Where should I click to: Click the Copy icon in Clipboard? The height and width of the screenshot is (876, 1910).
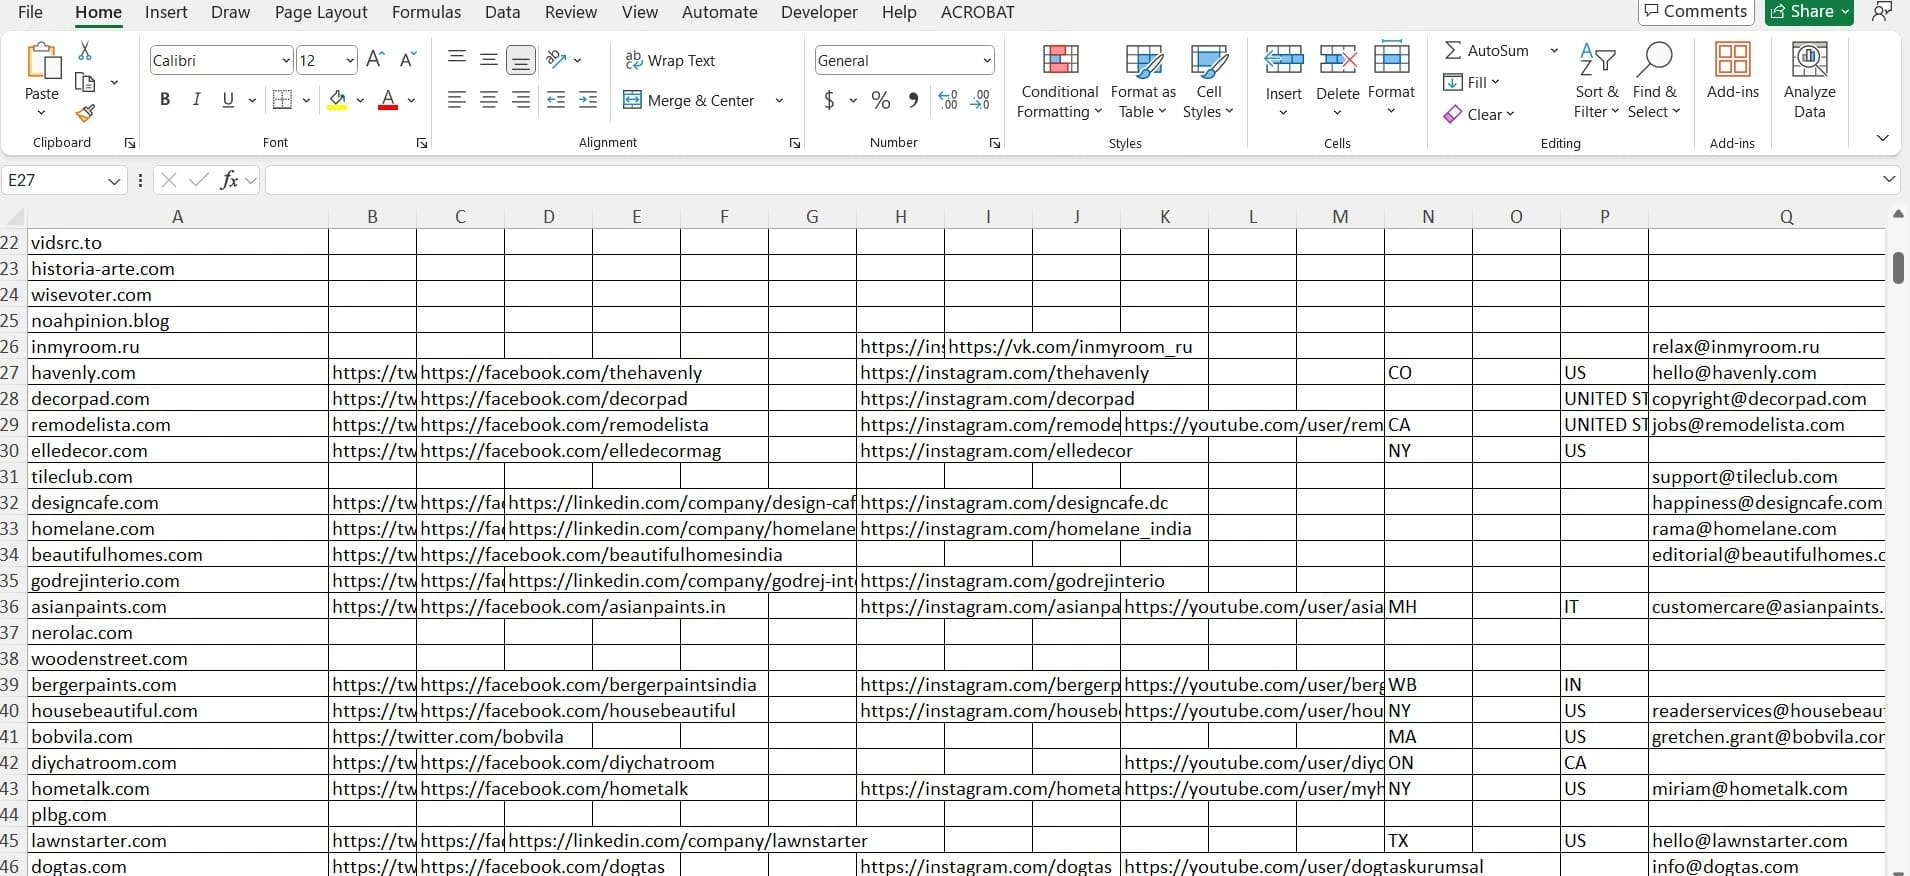tap(86, 83)
